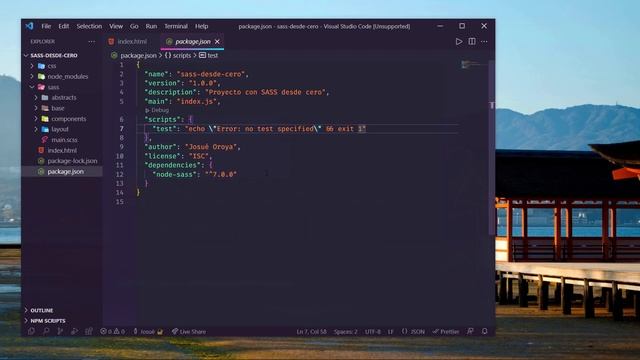Select package.json in the explorer tree

[65, 171]
